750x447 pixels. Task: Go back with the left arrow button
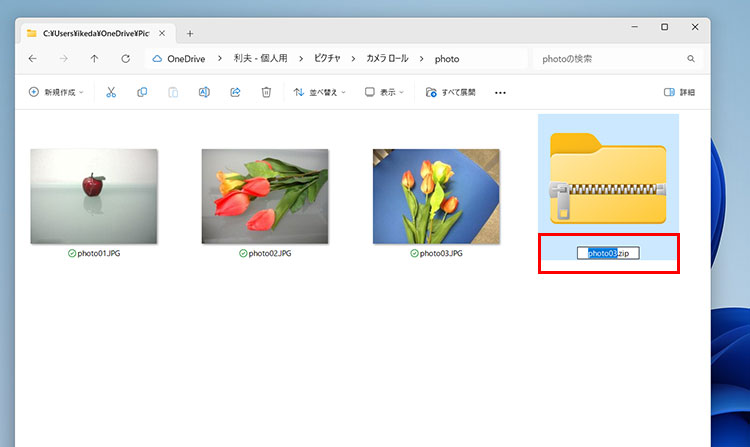tap(33, 59)
